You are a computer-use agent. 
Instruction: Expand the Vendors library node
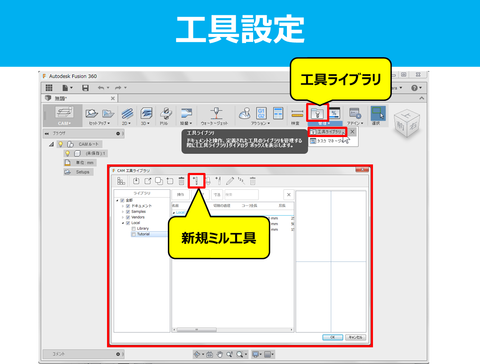[x=123, y=217]
